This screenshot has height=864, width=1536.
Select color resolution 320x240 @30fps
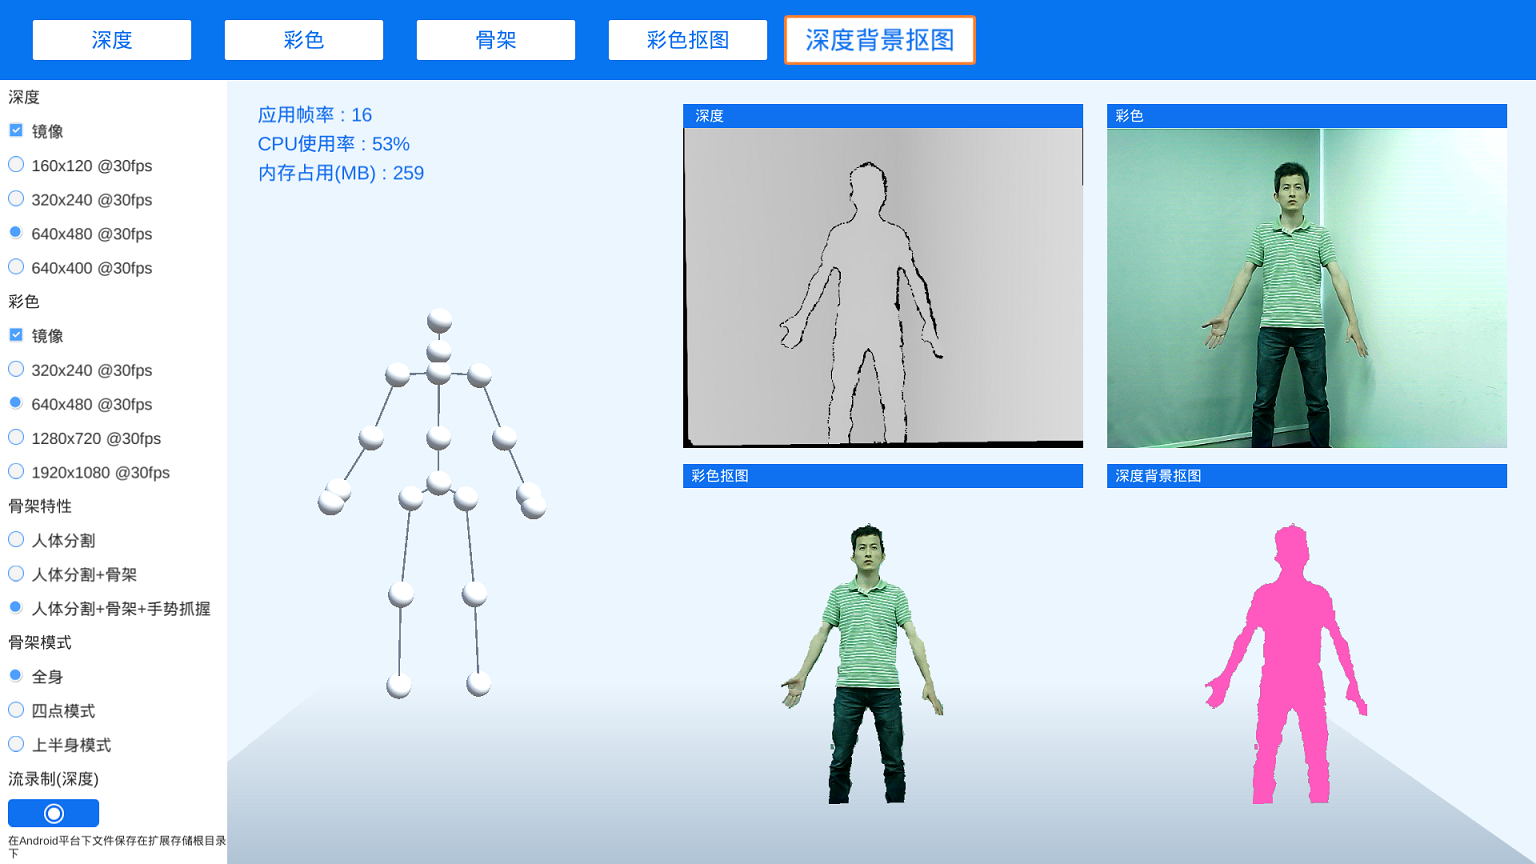16,369
